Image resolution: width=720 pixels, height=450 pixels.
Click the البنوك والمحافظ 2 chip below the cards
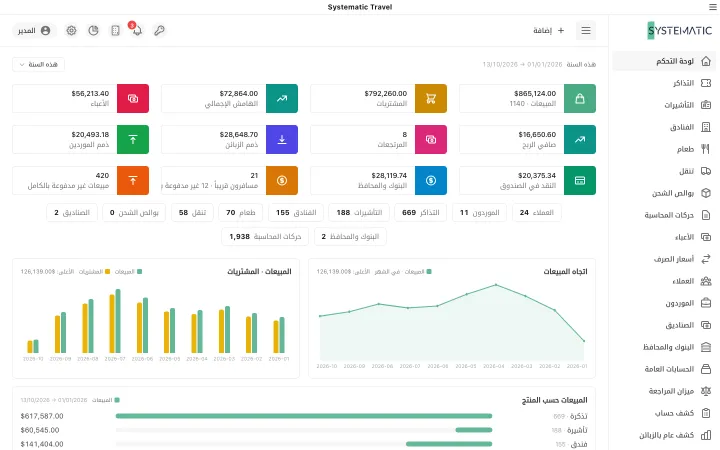click(350, 236)
